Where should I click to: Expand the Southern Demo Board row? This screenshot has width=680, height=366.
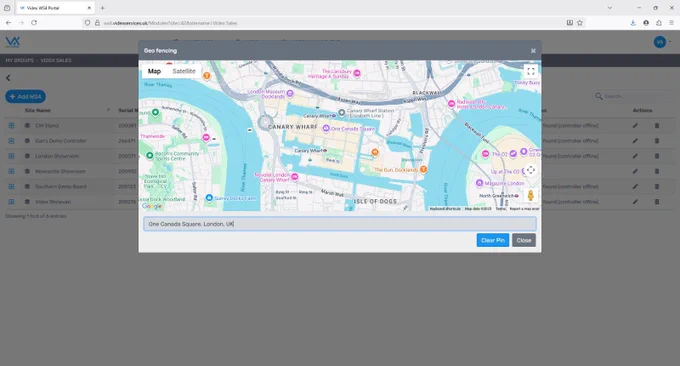[11, 186]
